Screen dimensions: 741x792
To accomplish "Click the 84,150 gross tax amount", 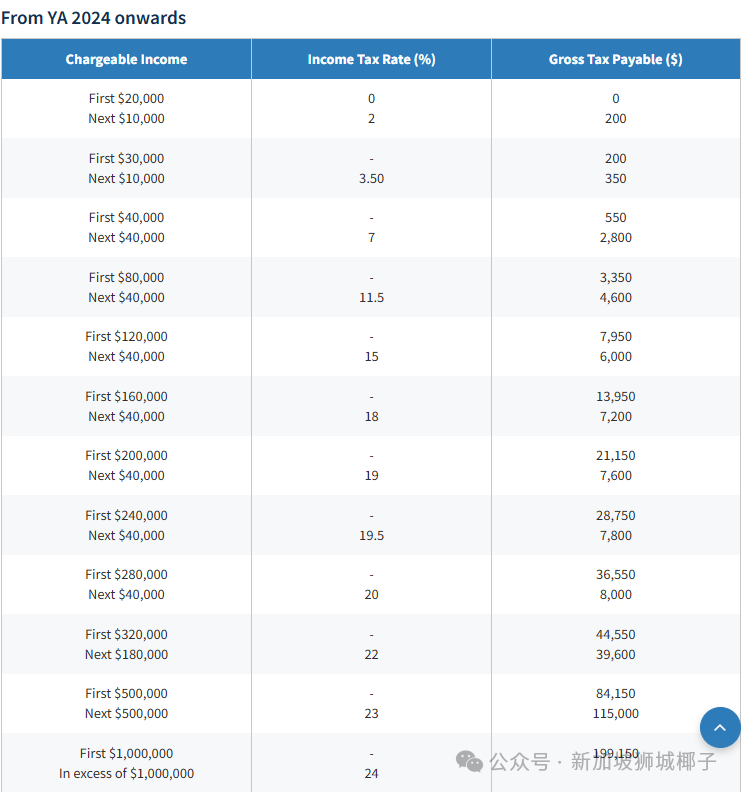I will point(615,694).
